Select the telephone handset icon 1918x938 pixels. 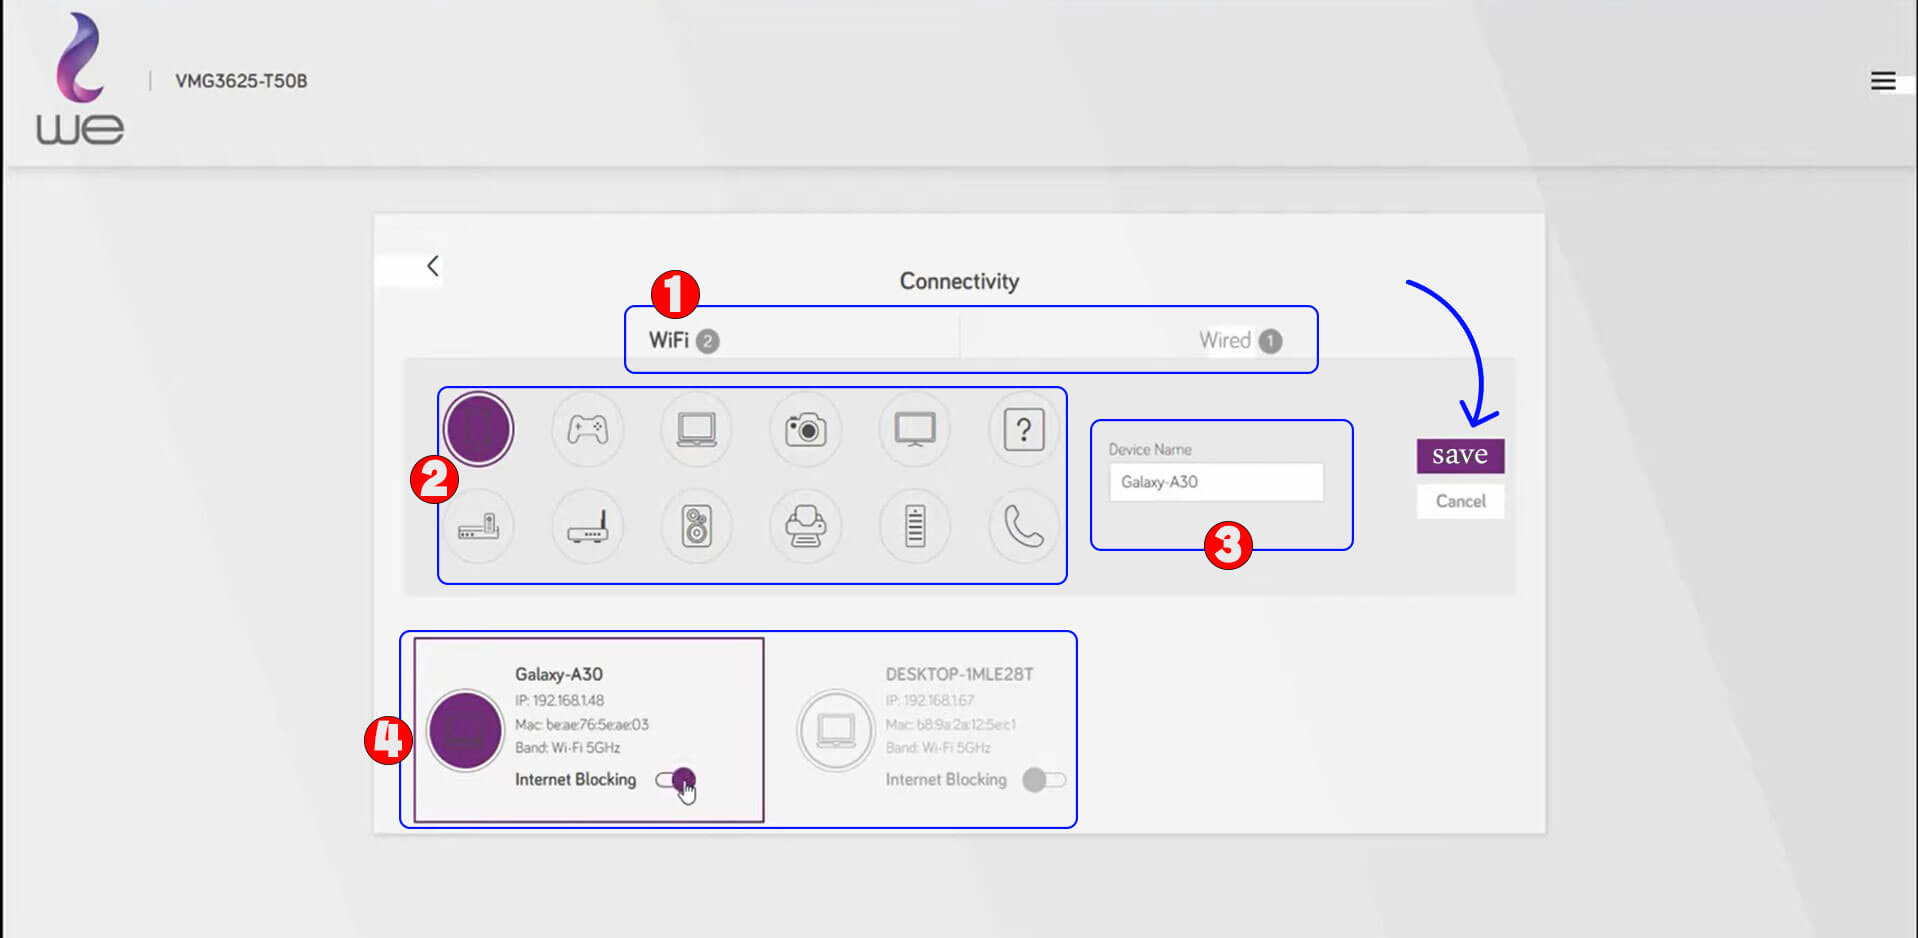(1023, 526)
